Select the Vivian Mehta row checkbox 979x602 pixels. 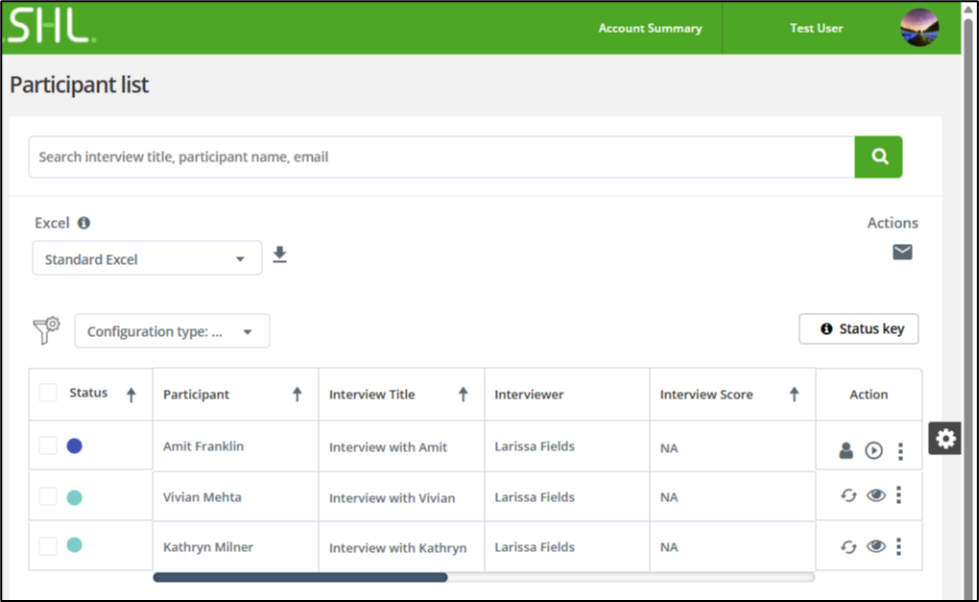(48, 496)
